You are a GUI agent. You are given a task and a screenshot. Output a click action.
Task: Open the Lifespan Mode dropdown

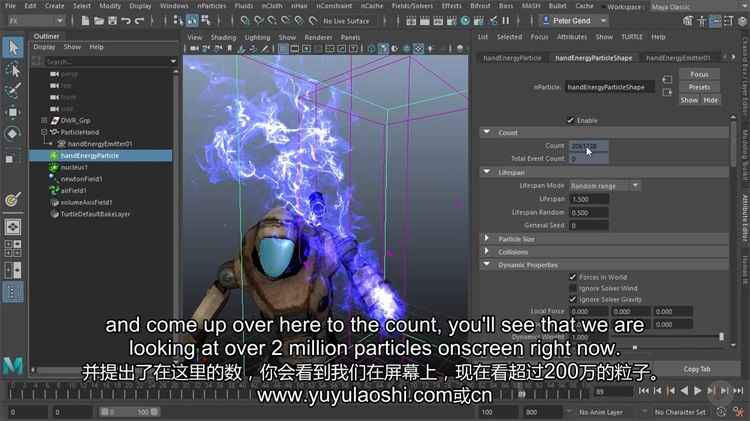pos(605,186)
